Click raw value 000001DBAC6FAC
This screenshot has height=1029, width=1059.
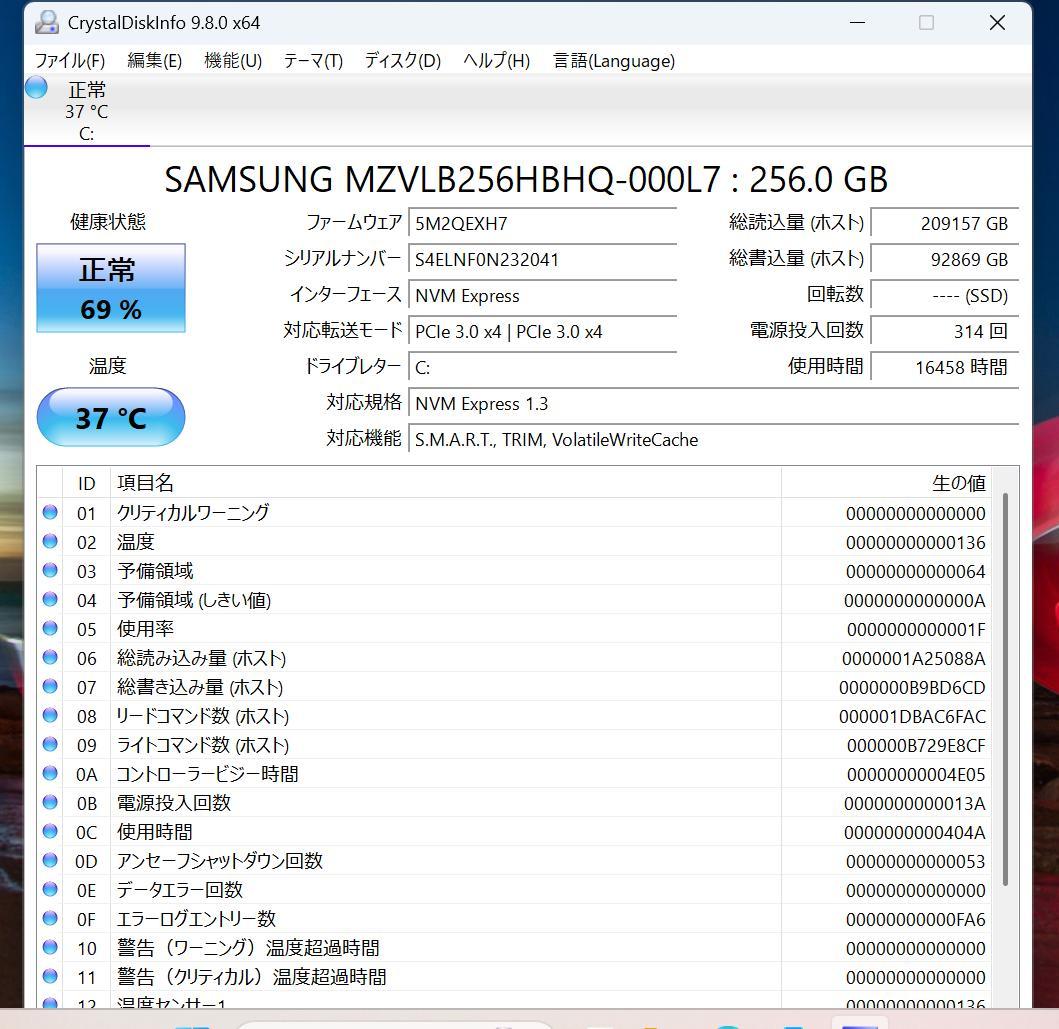point(912,717)
